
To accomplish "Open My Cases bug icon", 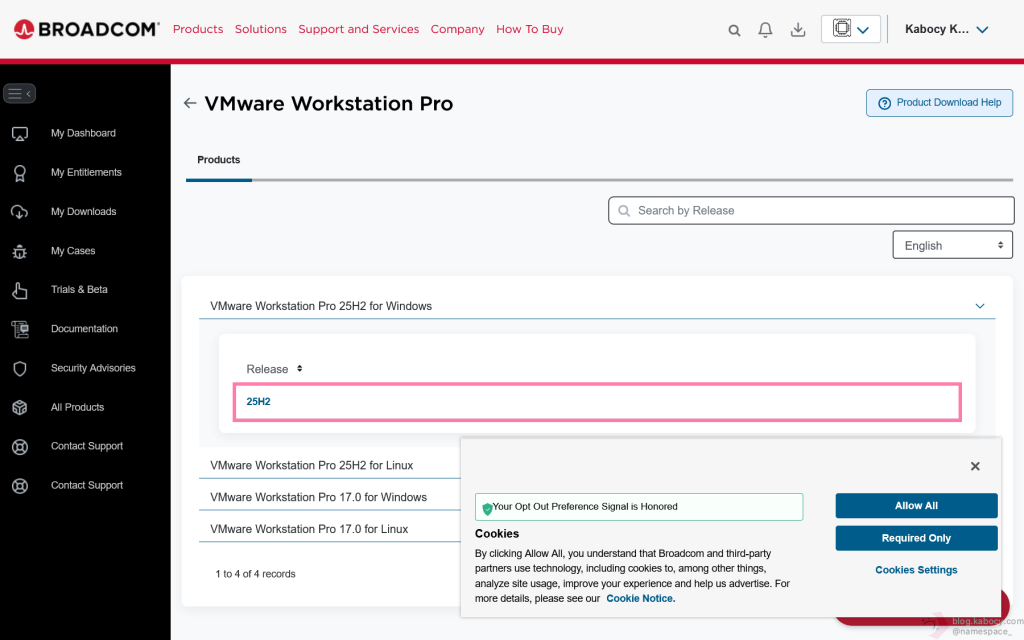I will tap(20, 251).
